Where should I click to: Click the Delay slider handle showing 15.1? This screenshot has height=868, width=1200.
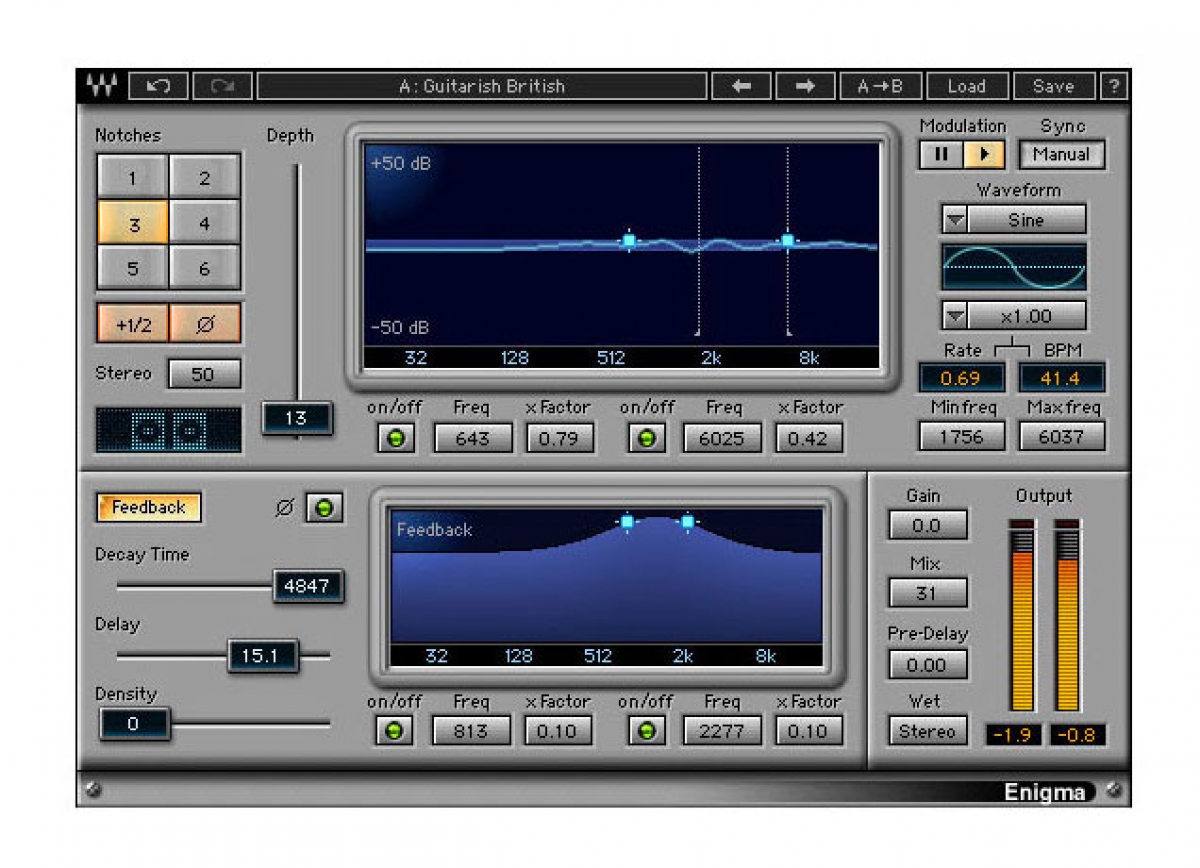(263, 656)
